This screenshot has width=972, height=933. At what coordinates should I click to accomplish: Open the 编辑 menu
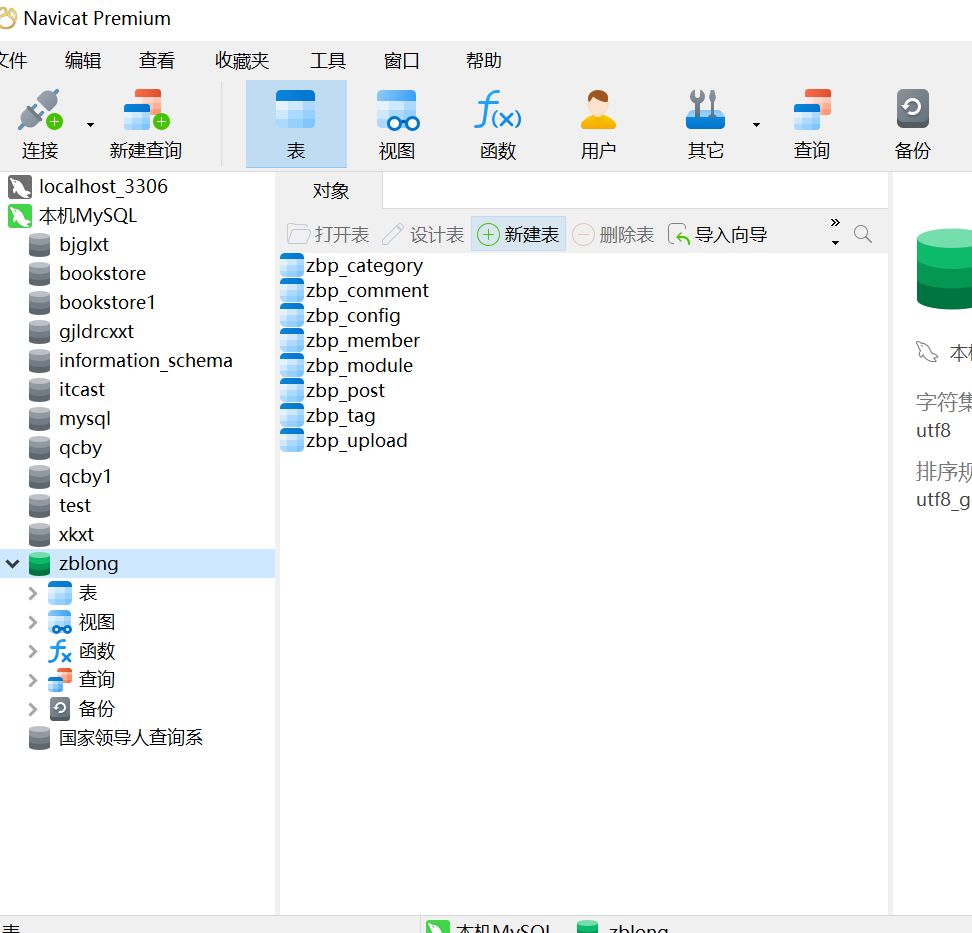(x=83, y=60)
